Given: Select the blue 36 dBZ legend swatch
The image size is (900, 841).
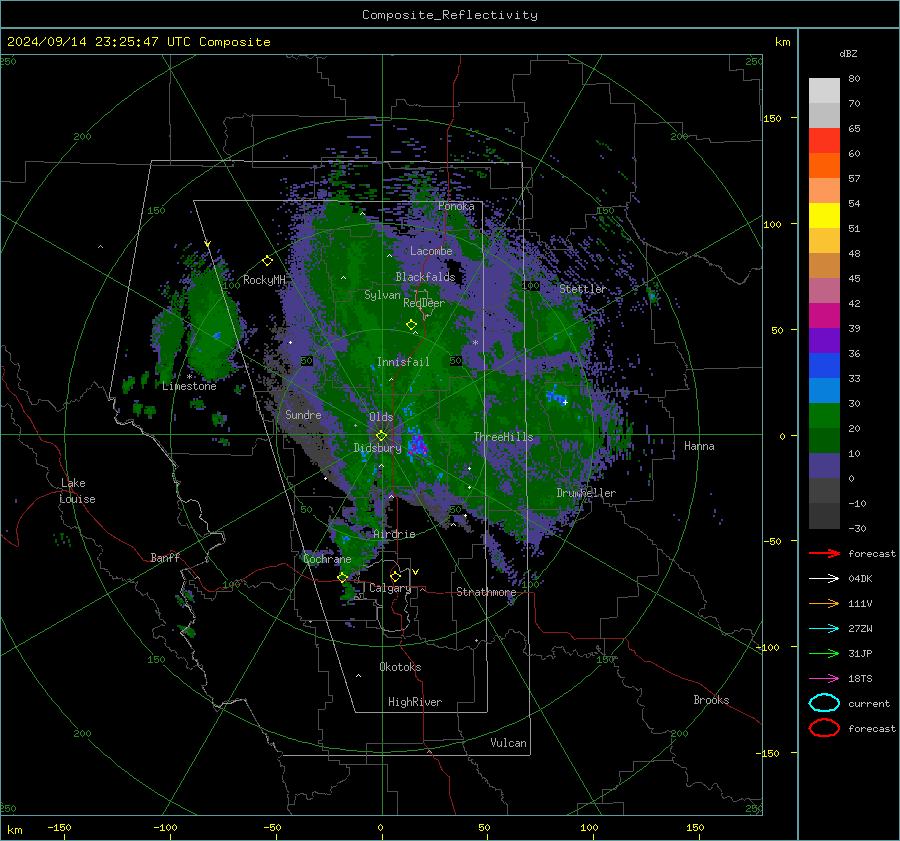Looking at the screenshot, I should (x=824, y=365).
